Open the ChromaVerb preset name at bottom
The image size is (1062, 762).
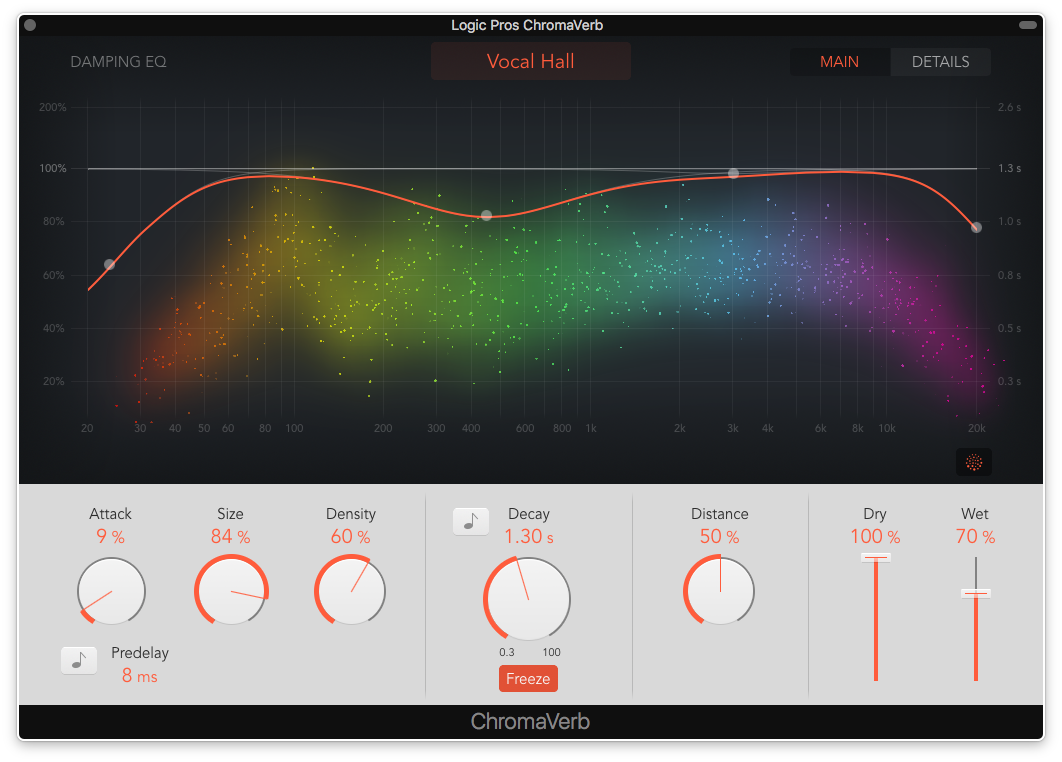[x=530, y=721]
